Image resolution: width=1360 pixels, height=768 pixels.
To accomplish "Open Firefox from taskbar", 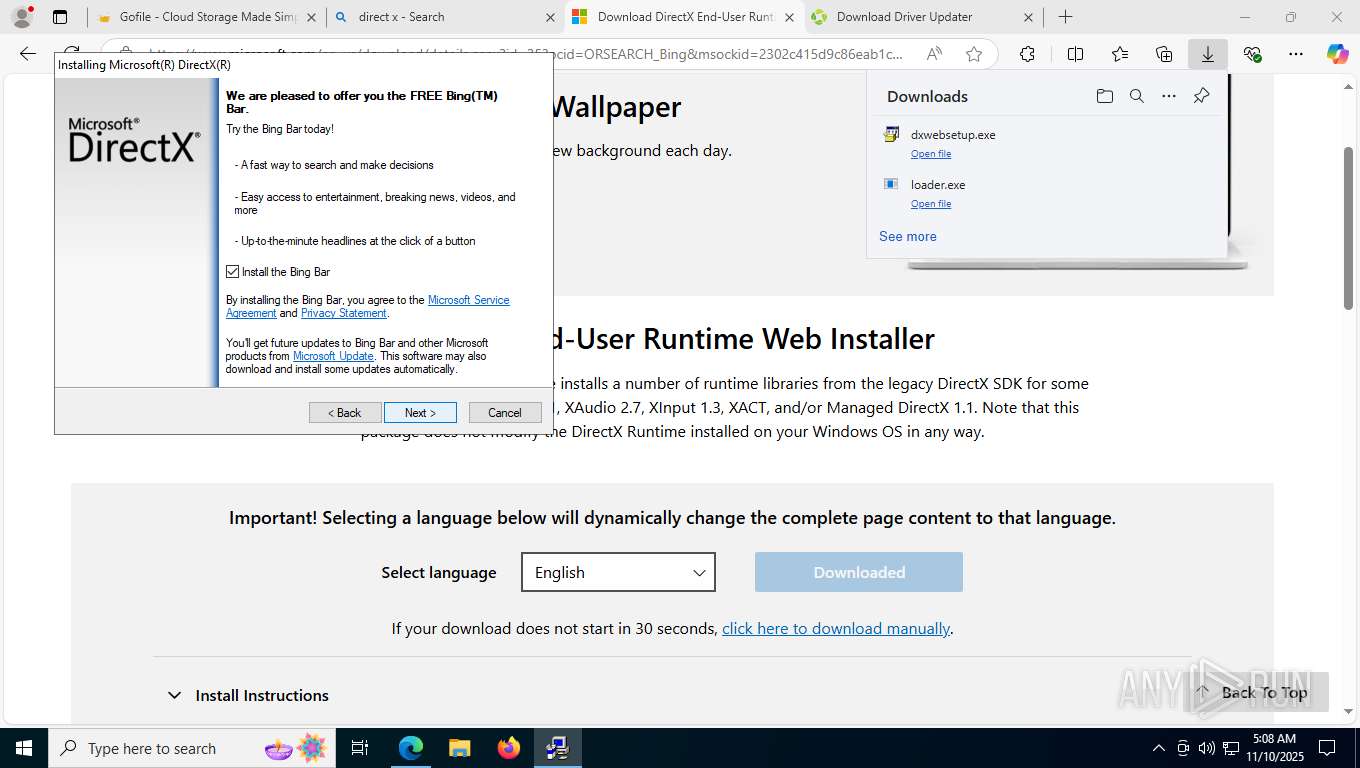I will coord(509,748).
